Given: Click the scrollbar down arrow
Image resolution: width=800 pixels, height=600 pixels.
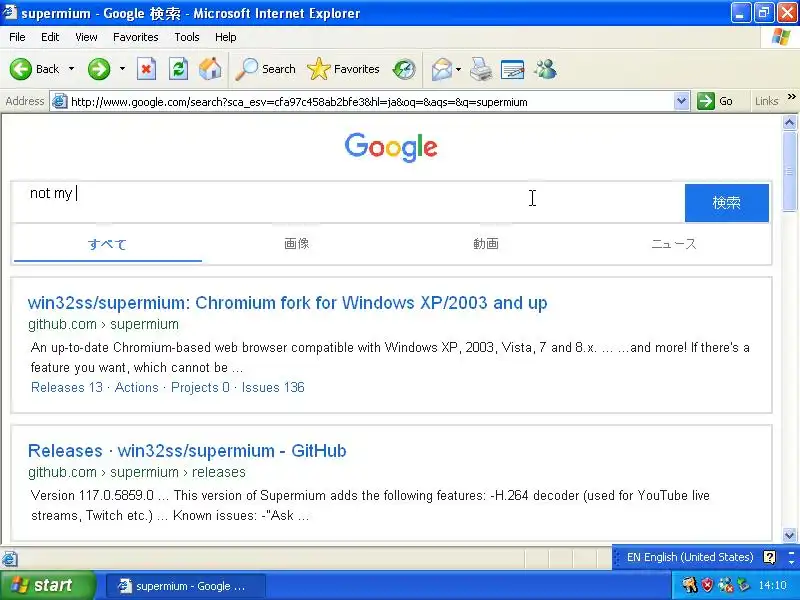Looking at the screenshot, I should pos(789,535).
